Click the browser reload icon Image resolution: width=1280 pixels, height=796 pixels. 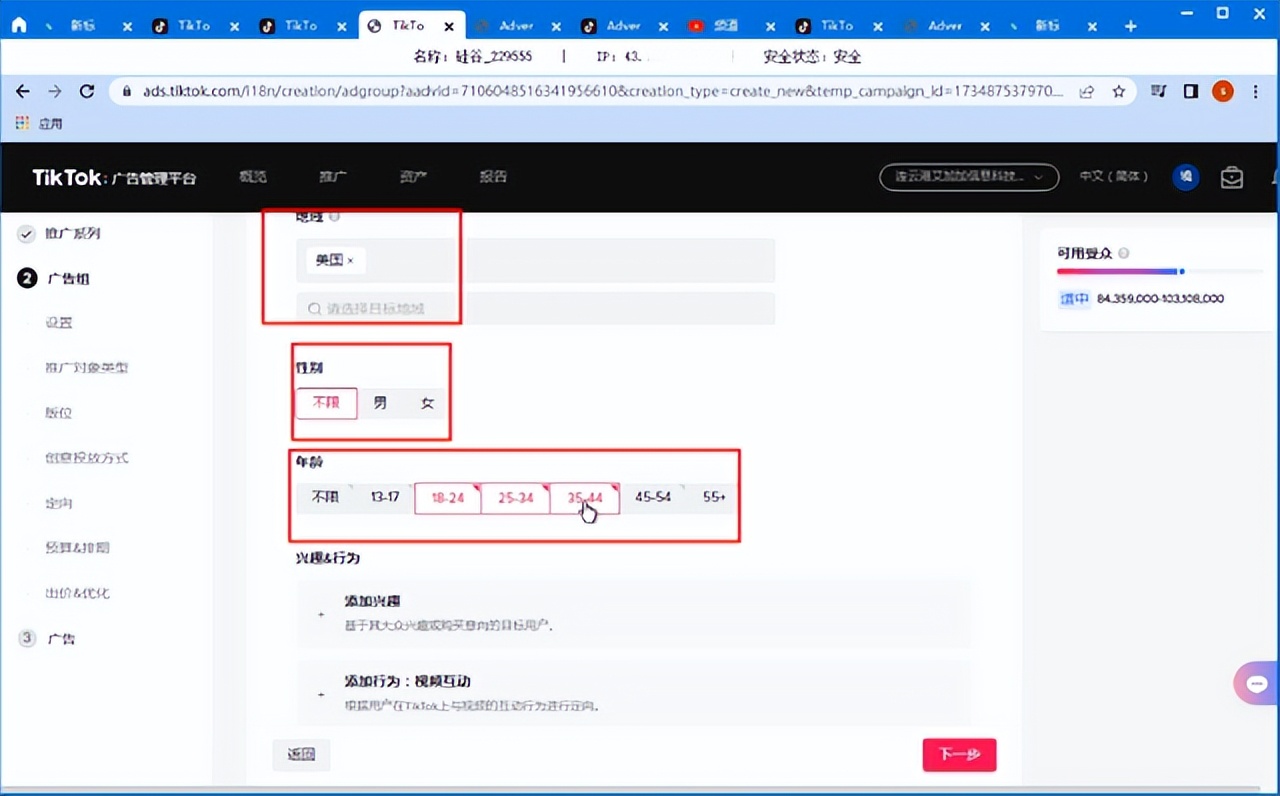(x=87, y=91)
